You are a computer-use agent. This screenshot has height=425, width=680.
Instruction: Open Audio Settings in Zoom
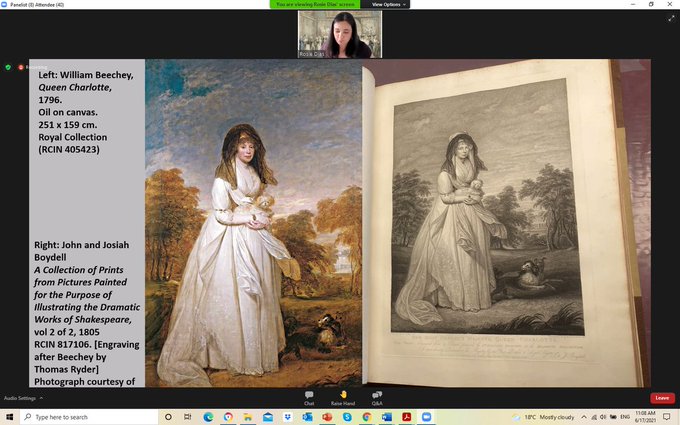pyautogui.click(x=20, y=398)
